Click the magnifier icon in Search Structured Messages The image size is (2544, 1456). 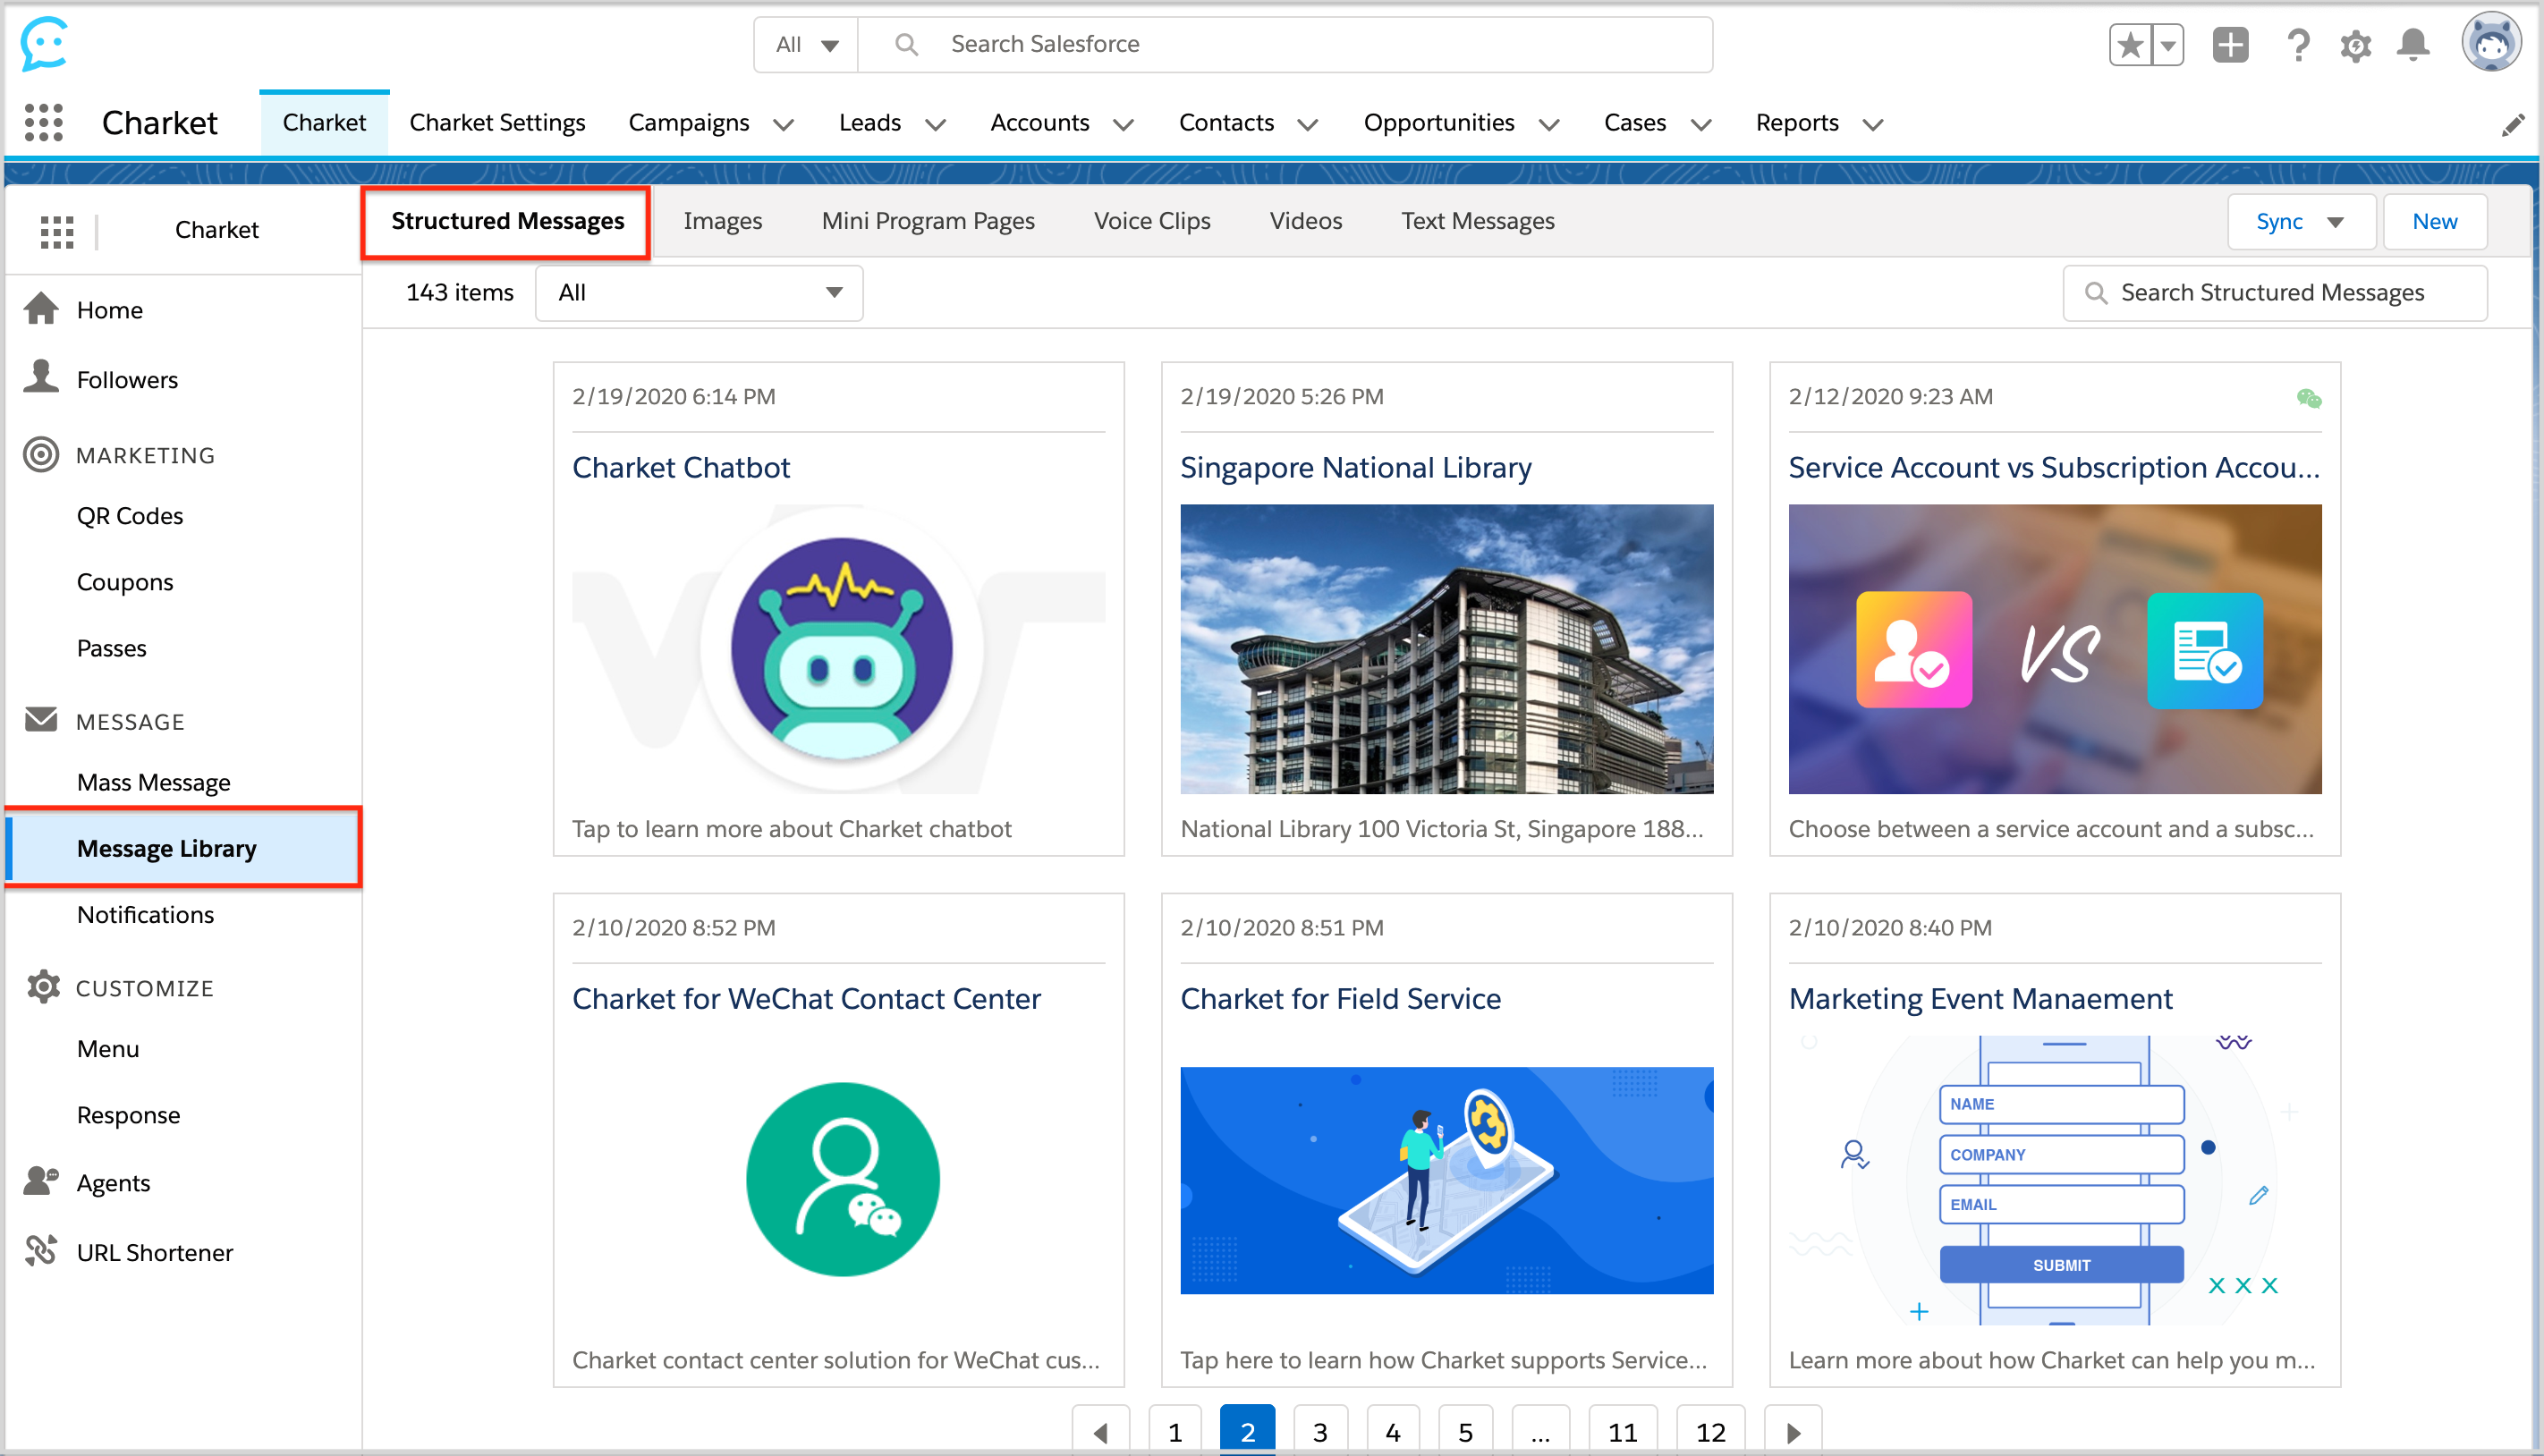(2095, 293)
